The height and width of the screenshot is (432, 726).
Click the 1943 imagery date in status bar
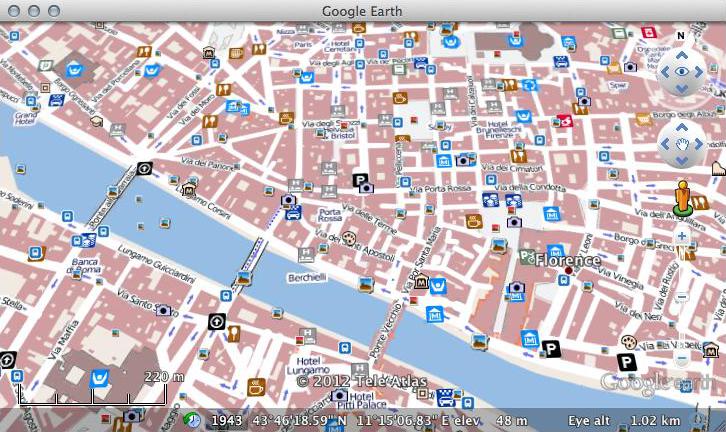point(226,420)
